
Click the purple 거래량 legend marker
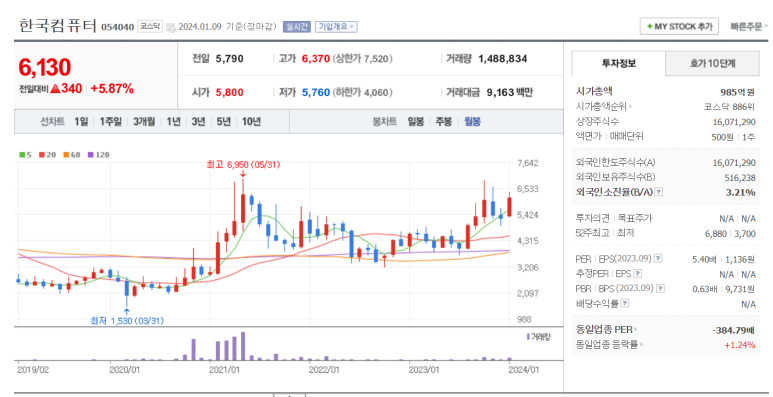[x=528, y=337]
